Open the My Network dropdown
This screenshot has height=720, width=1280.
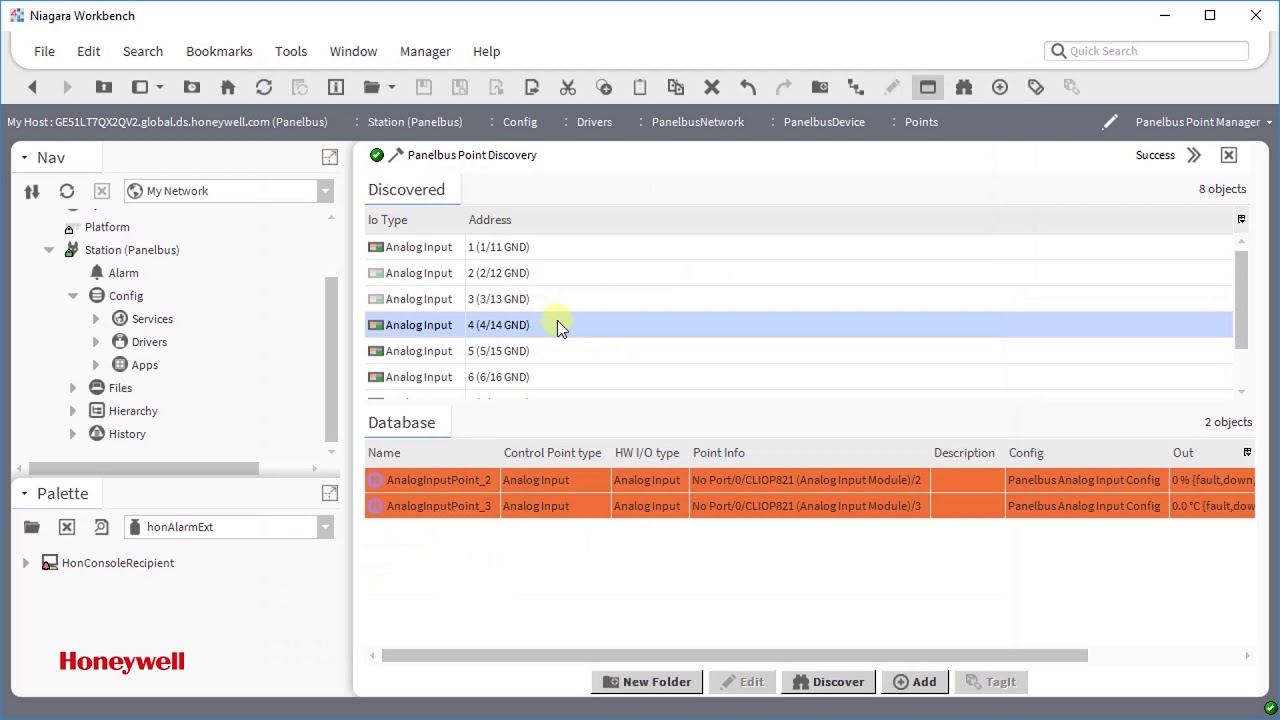point(229,191)
